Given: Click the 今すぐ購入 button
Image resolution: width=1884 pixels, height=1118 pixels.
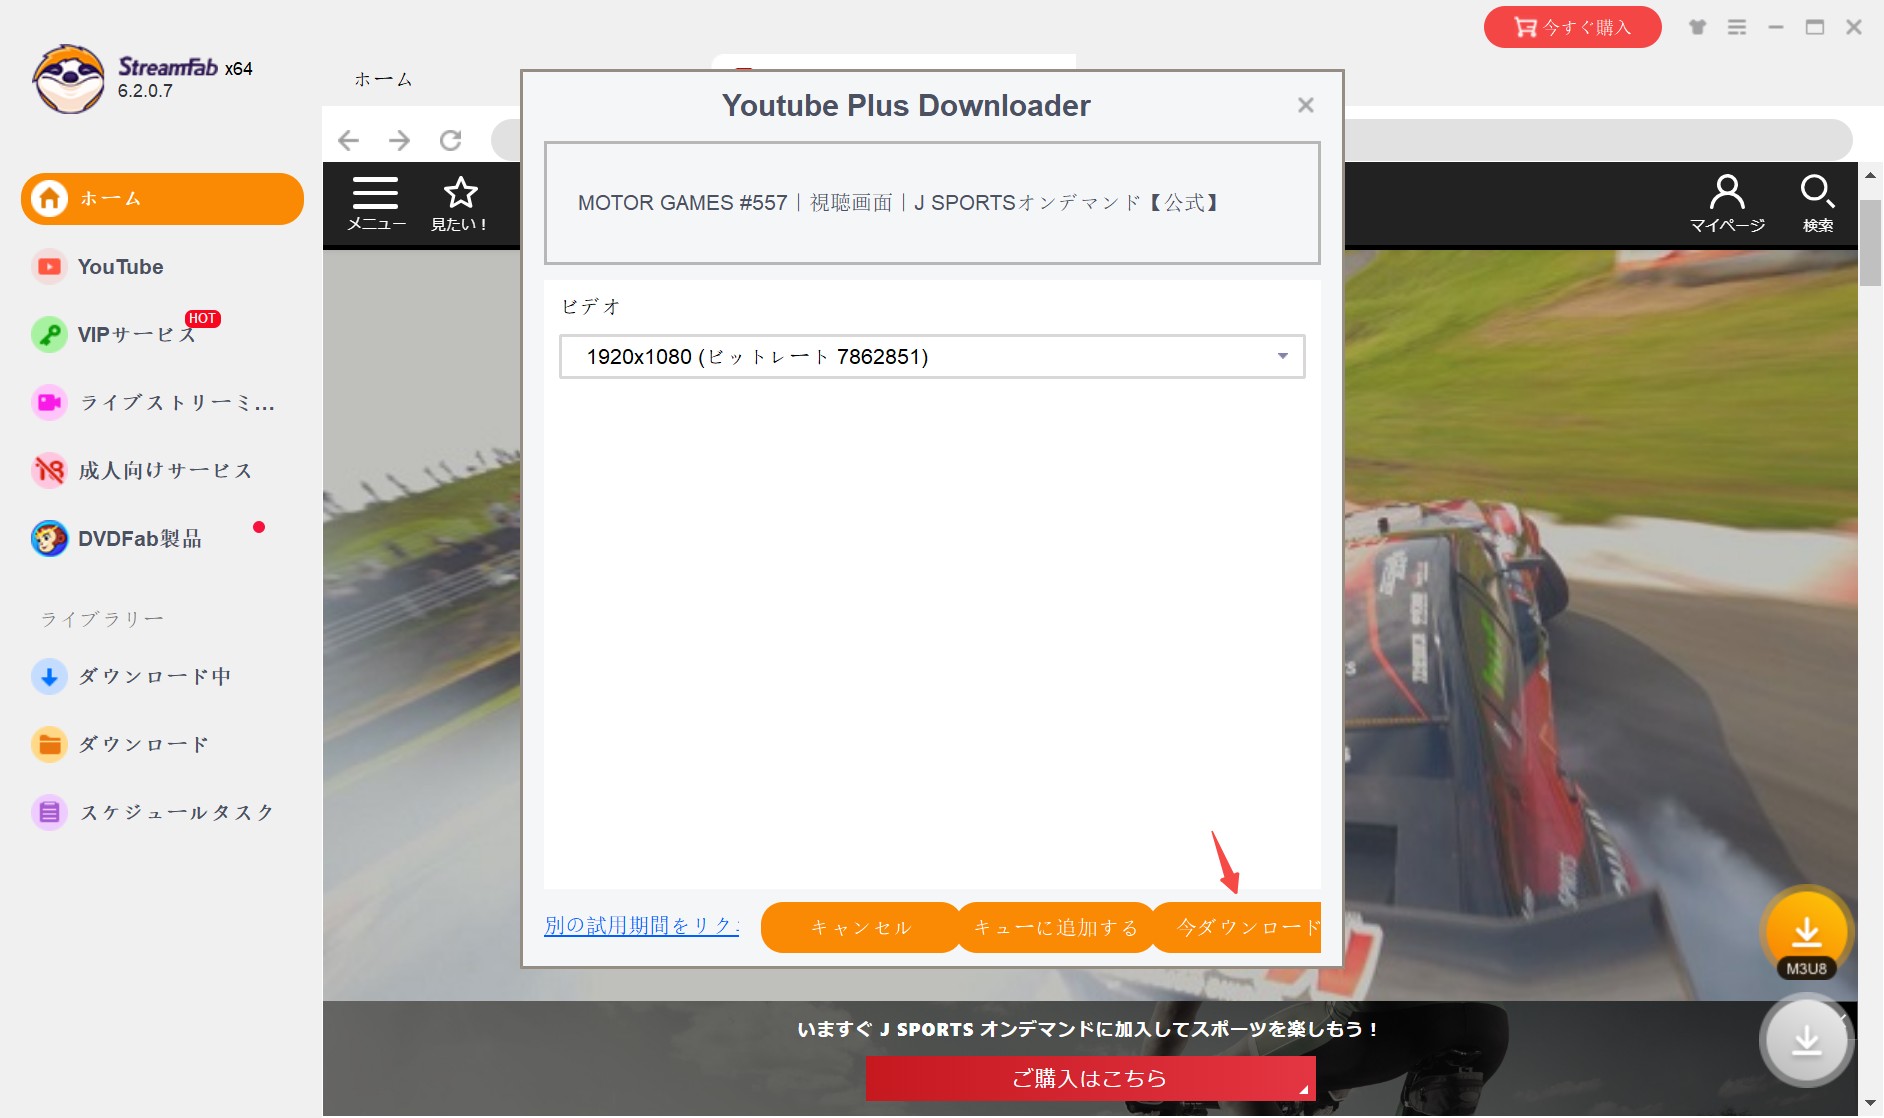Looking at the screenshot, I should point(1572,27).
